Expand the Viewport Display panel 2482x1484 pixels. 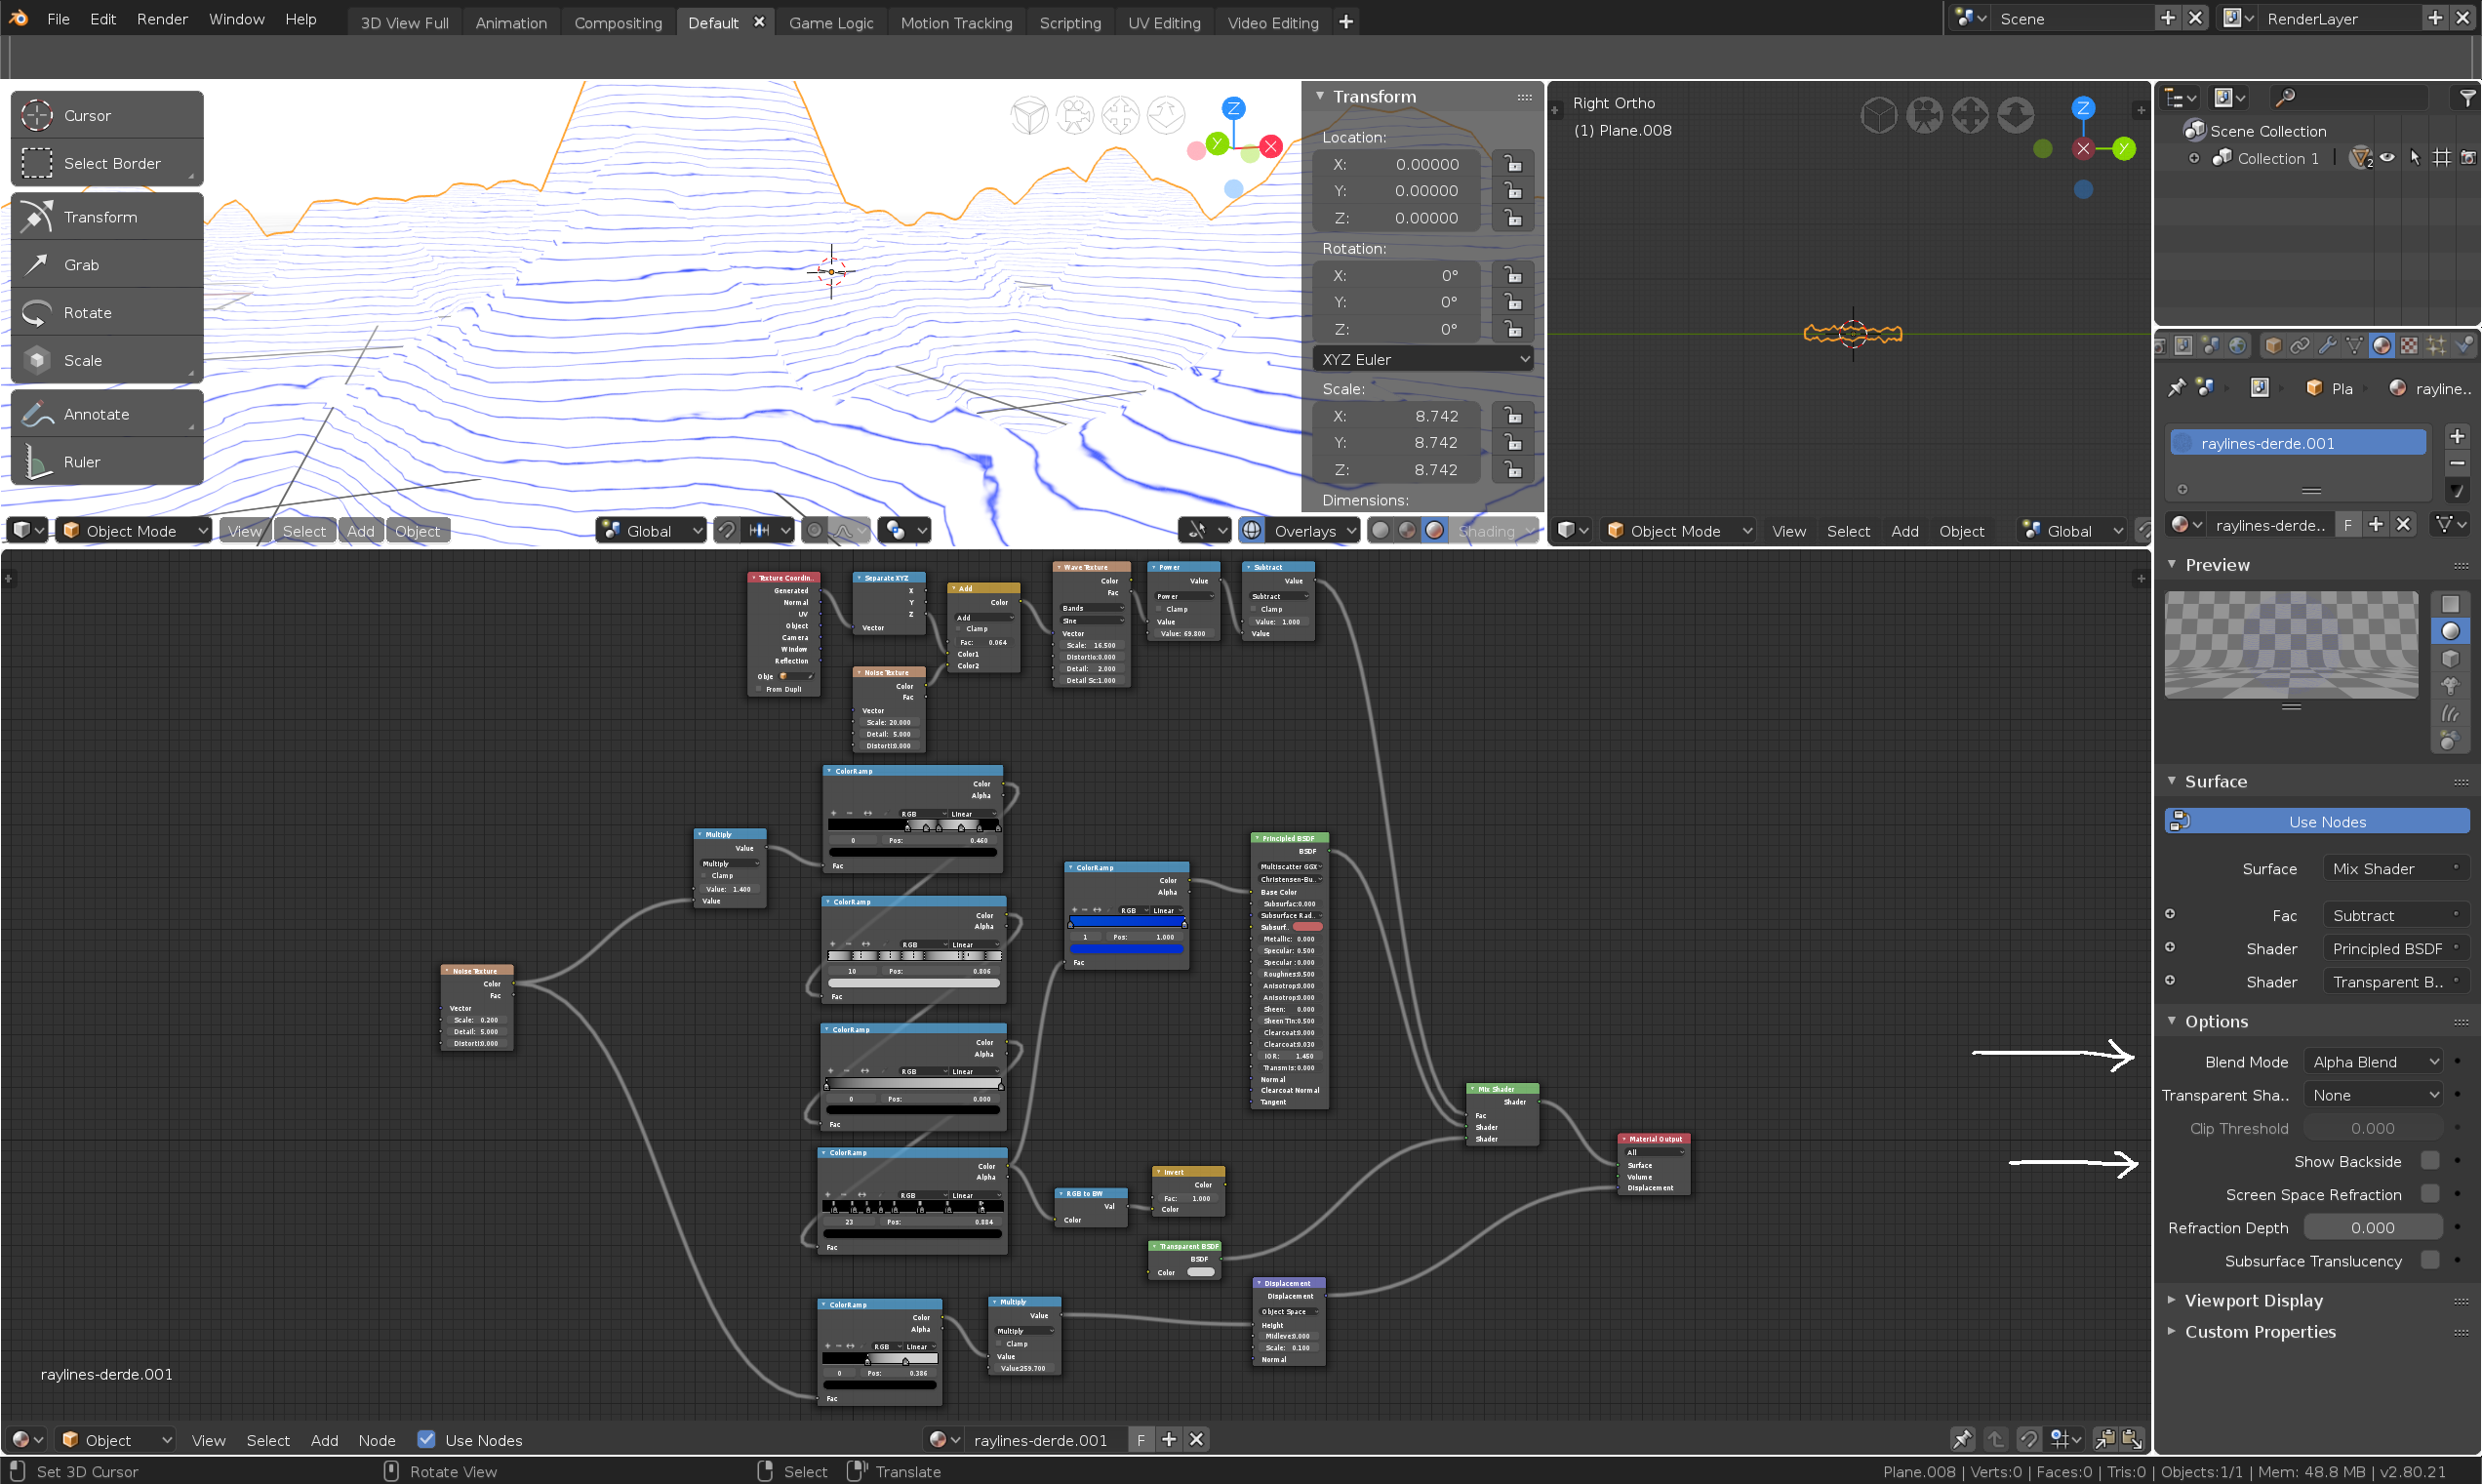click(x=2253, y=1300)
